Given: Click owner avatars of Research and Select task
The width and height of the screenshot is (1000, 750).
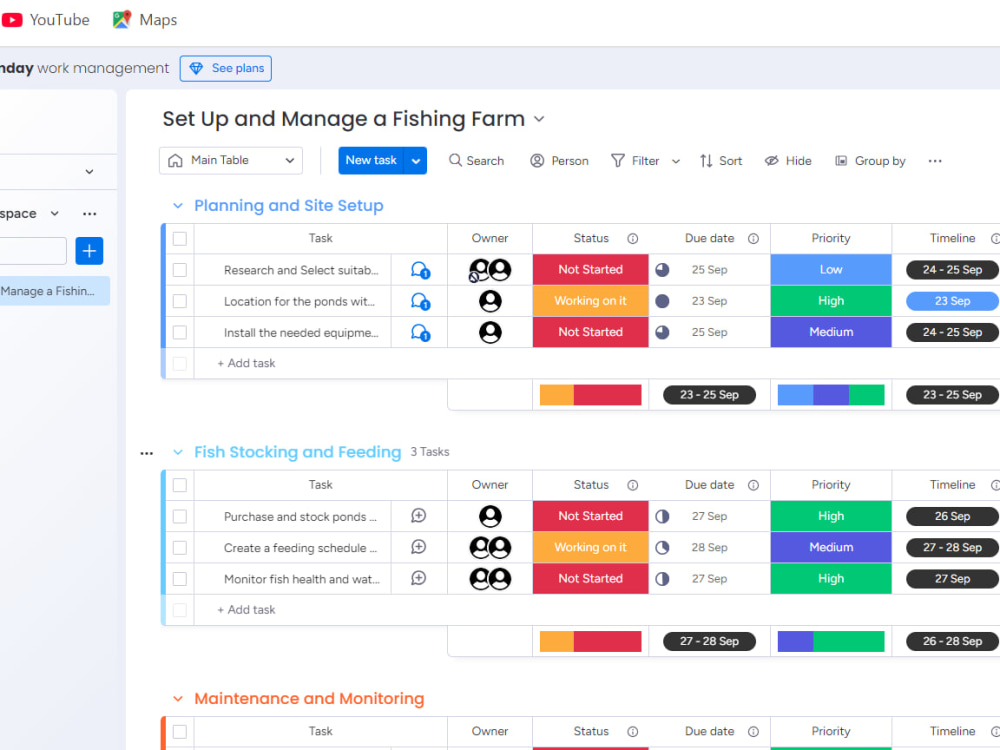Looking at the screenshot, I should [x=490, y=270].
